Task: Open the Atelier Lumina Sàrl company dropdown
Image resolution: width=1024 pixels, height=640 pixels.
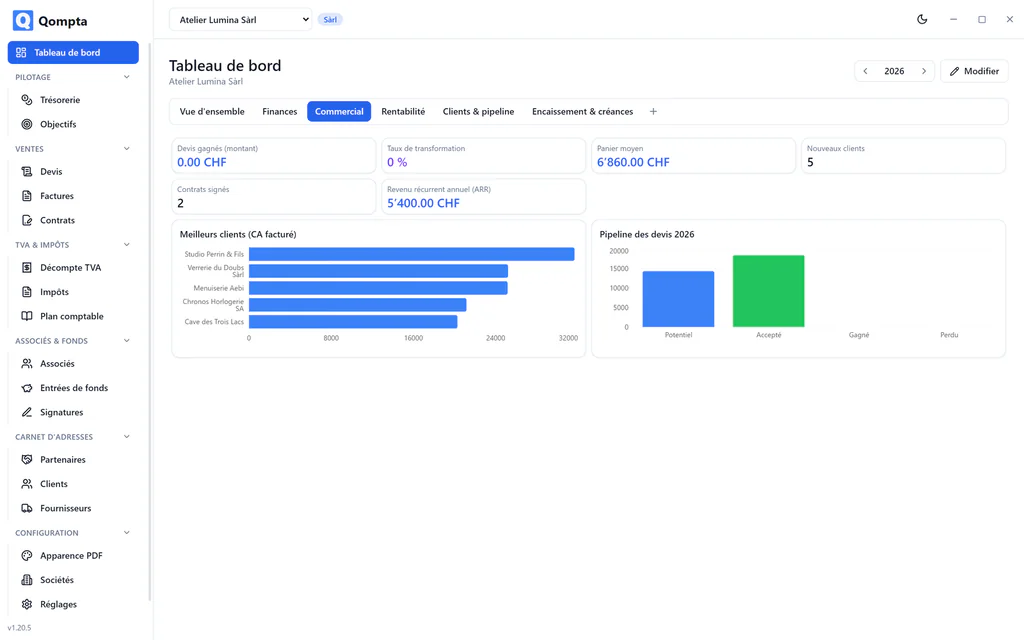Action: pos(240,20)
